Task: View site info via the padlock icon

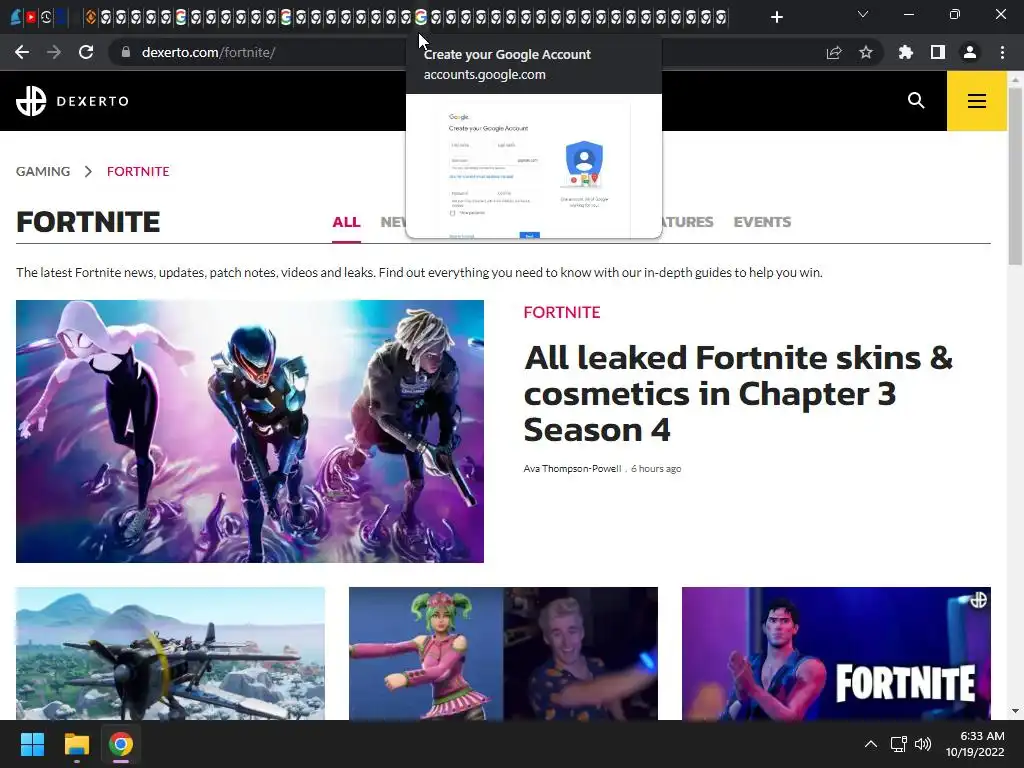Action: pos(126,52)
